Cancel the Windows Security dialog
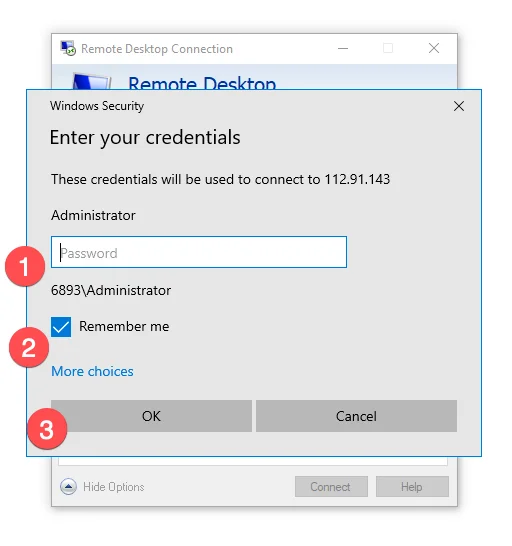This screenshot has height=546, width=512. pos(356,416)
